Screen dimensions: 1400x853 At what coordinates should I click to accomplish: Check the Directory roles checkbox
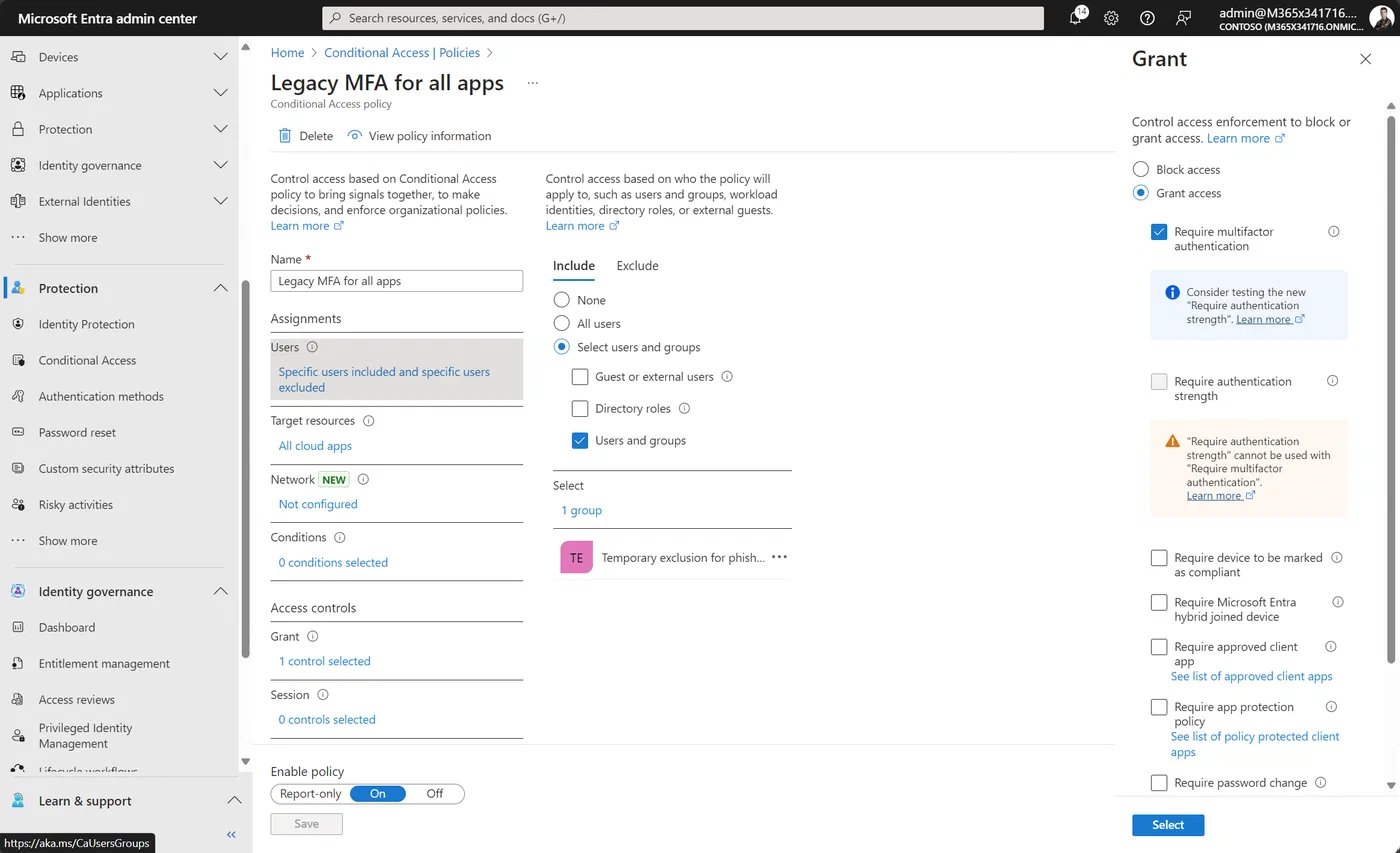(x=580, y=409)
